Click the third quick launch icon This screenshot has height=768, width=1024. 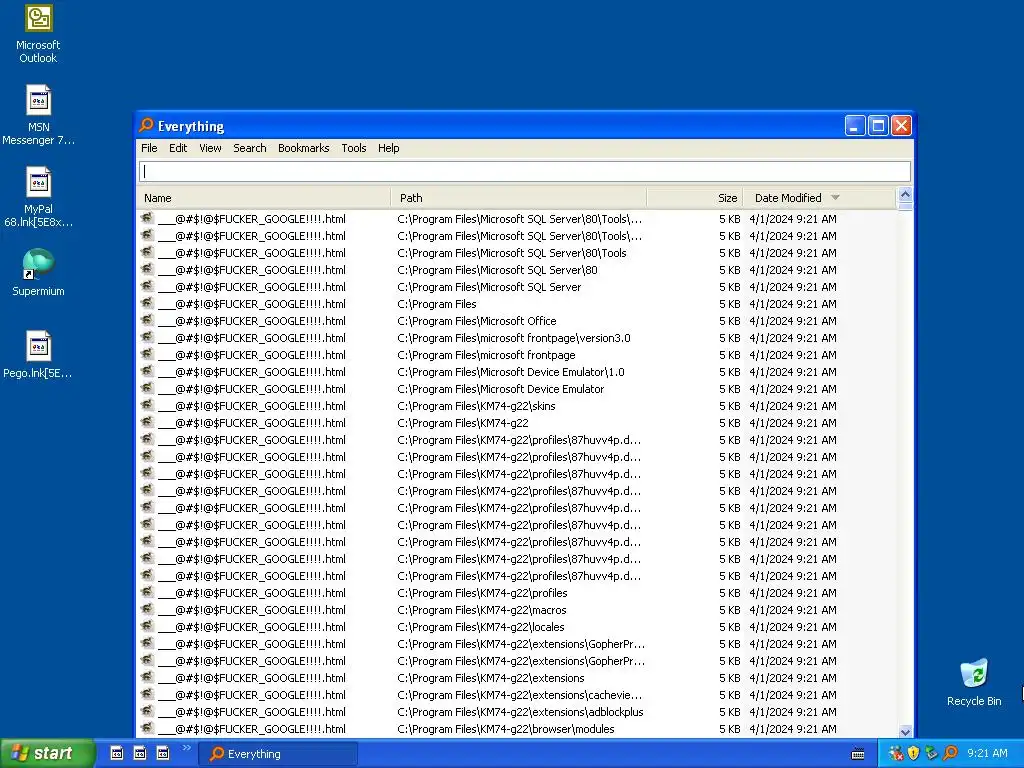click(163, 753)
